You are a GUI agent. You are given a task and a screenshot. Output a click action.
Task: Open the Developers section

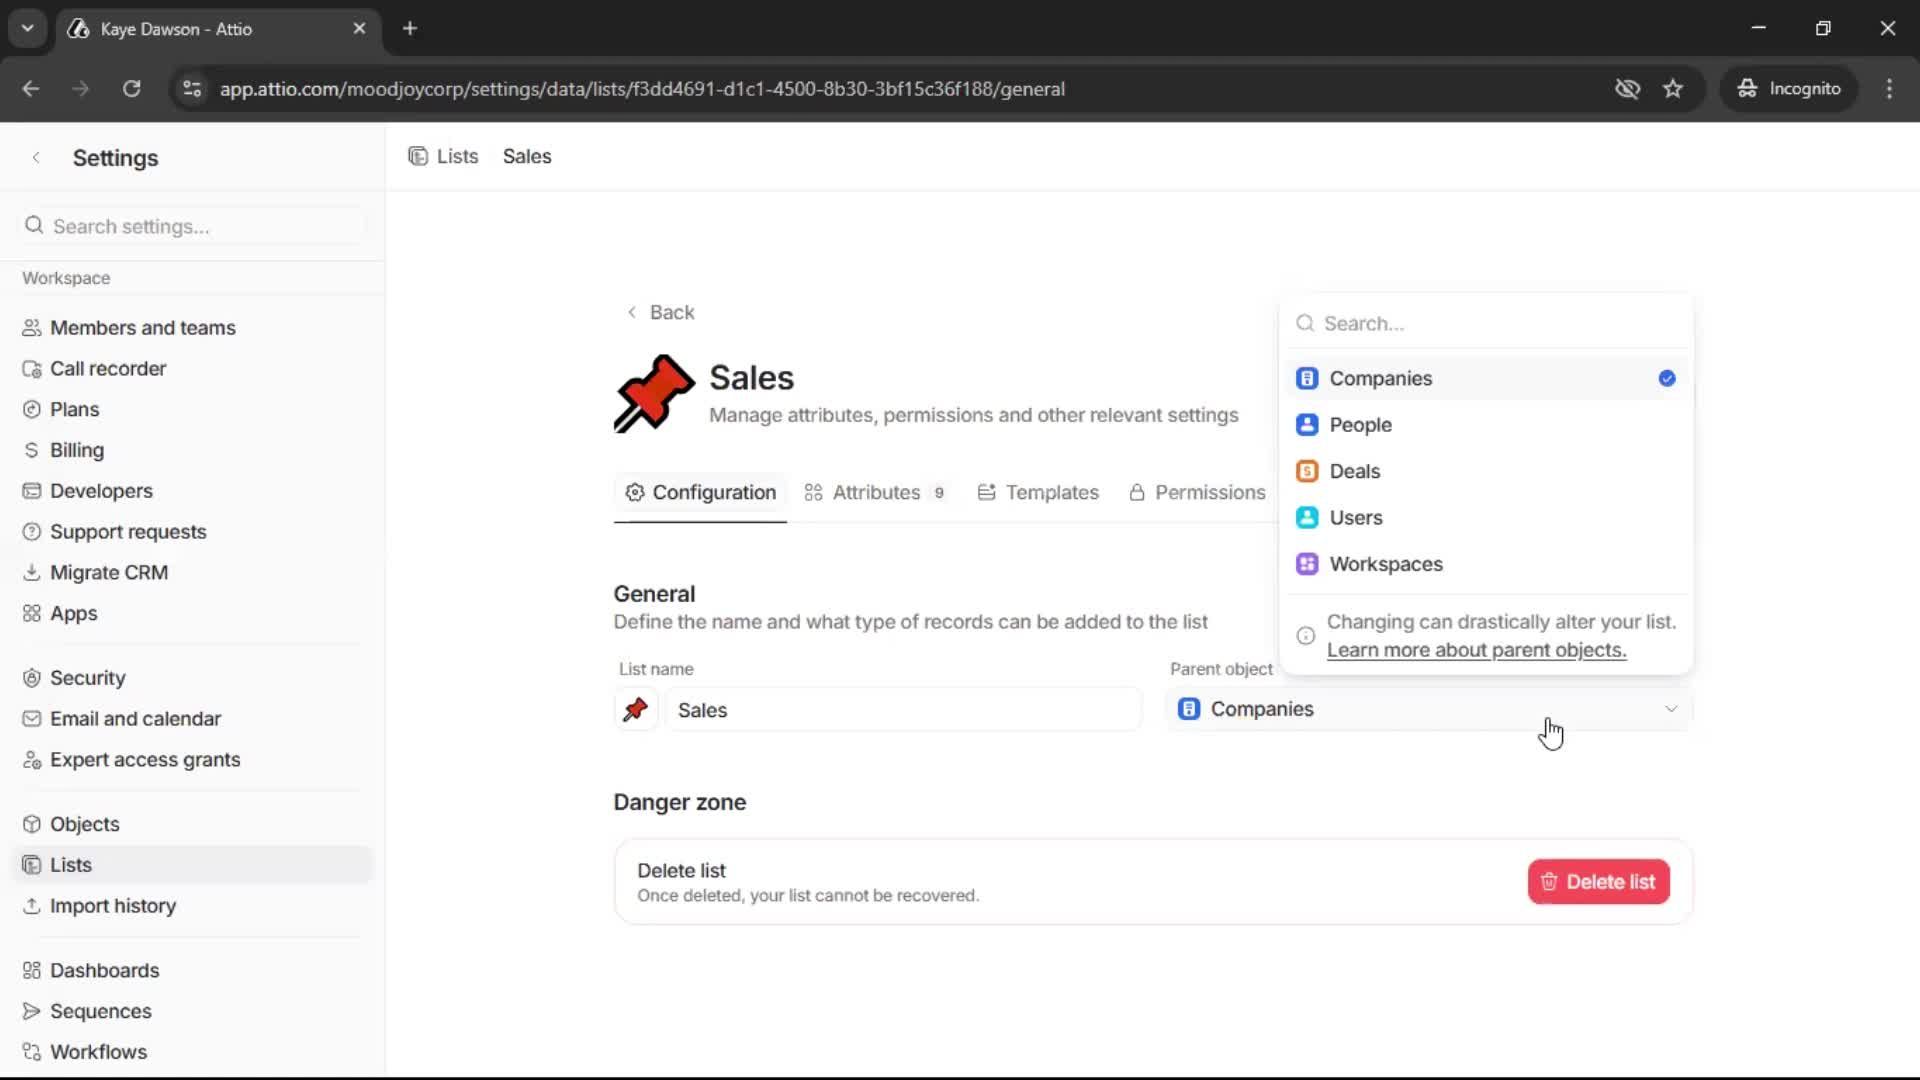click(x=100, y=490)
